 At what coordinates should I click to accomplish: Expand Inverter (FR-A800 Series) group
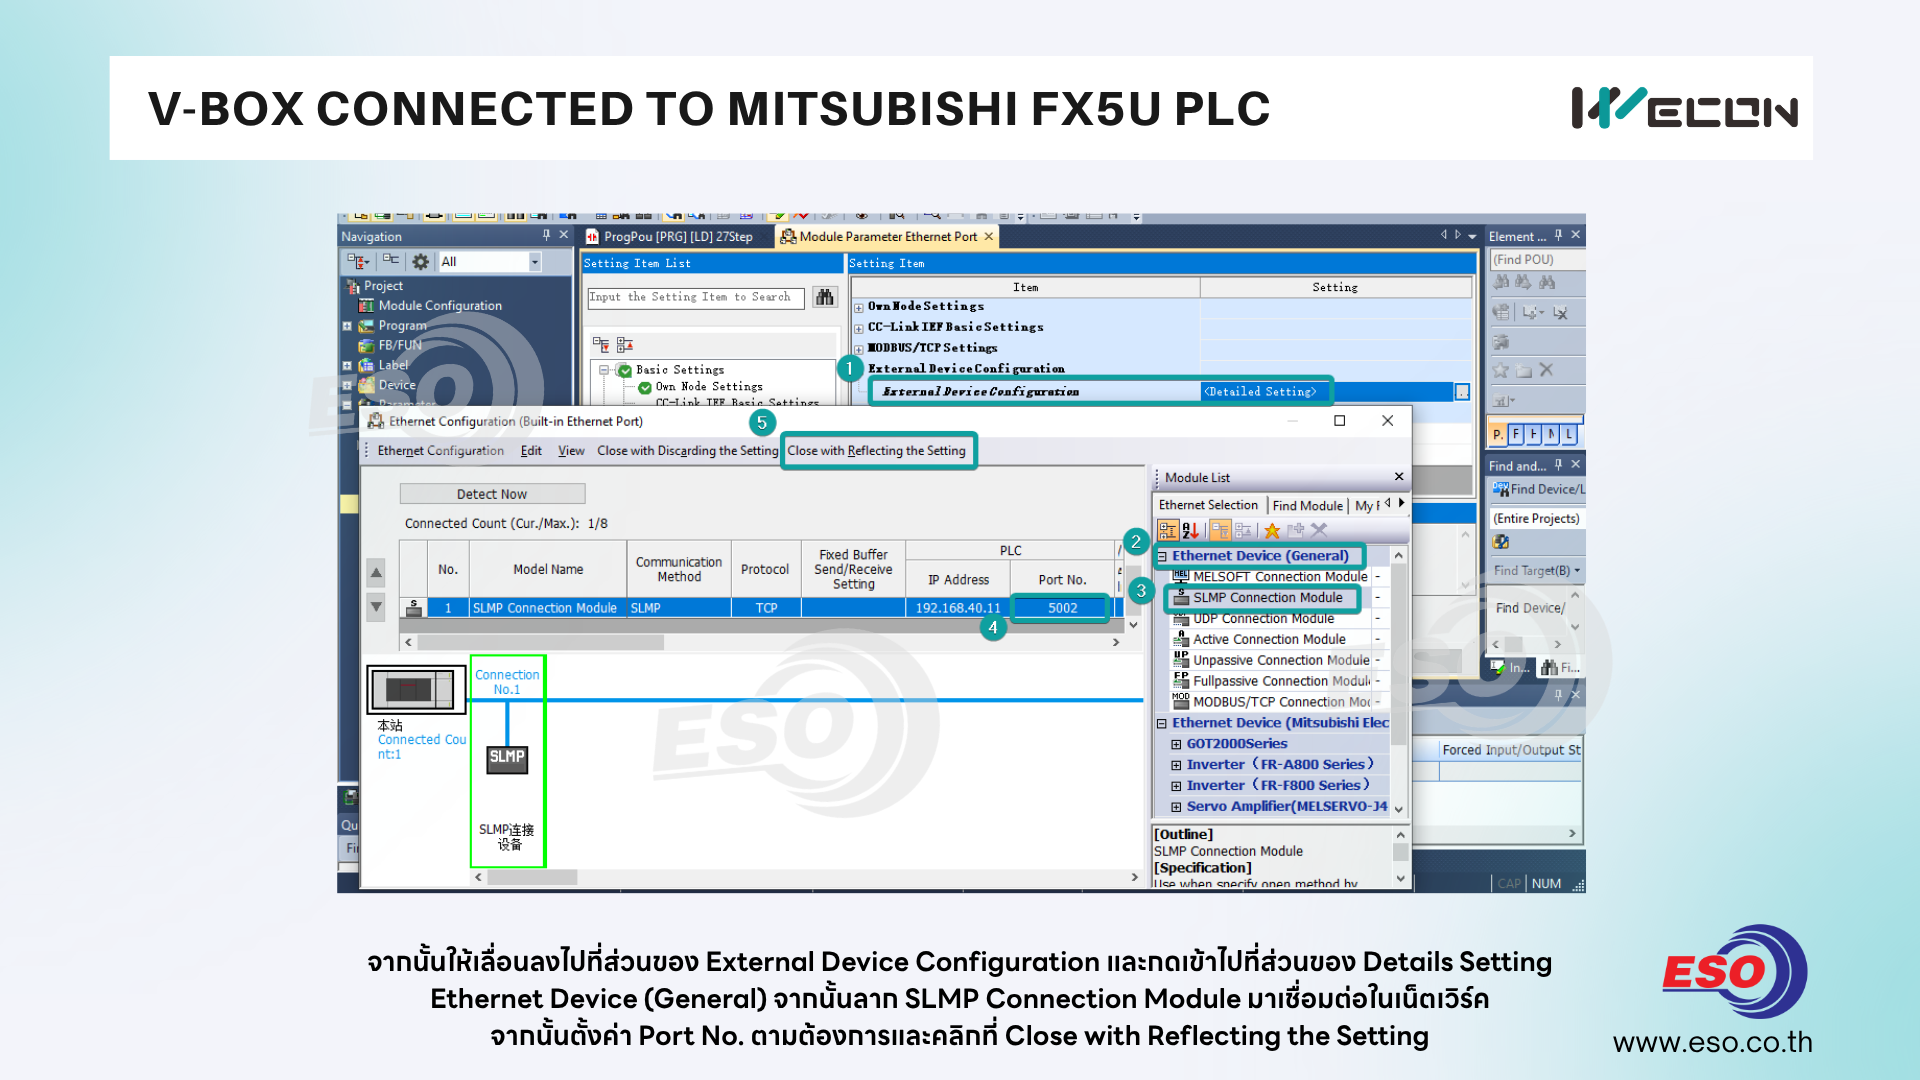pos(1176,765)
